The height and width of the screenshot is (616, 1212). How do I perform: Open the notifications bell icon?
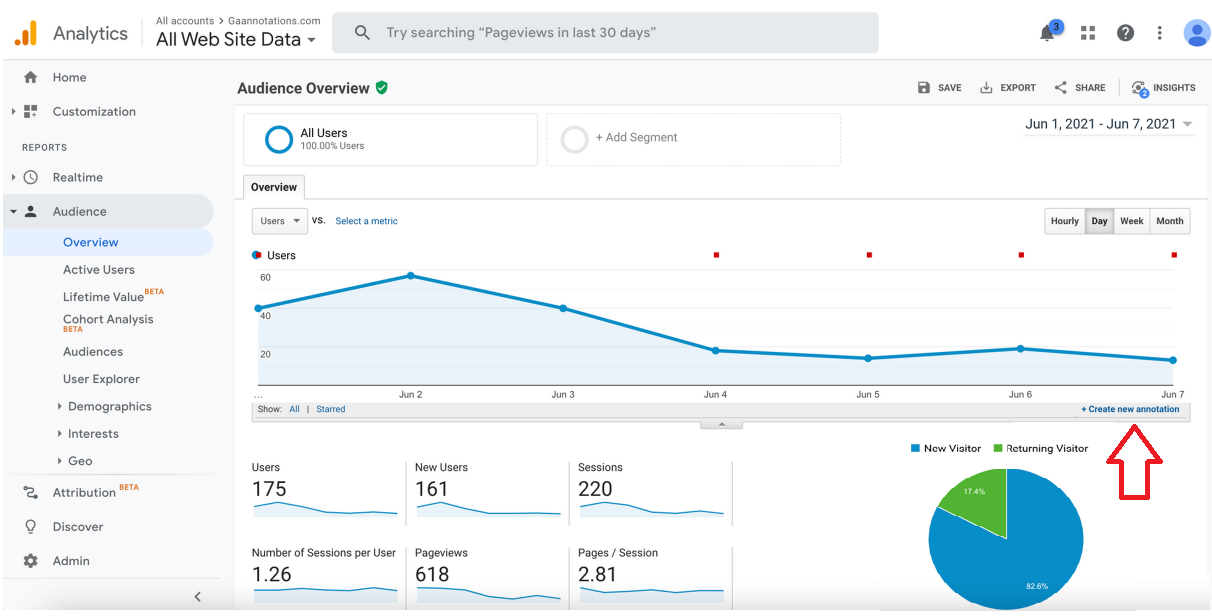1048,32
